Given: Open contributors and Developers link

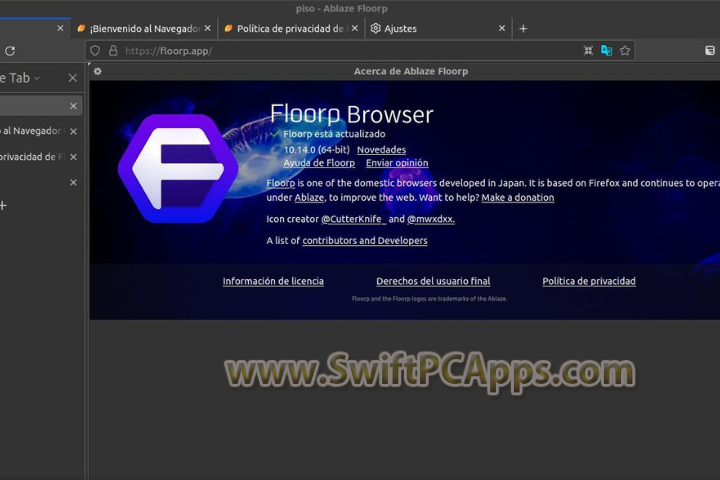Looking at the screenshot, I should [x=365, y=241].
